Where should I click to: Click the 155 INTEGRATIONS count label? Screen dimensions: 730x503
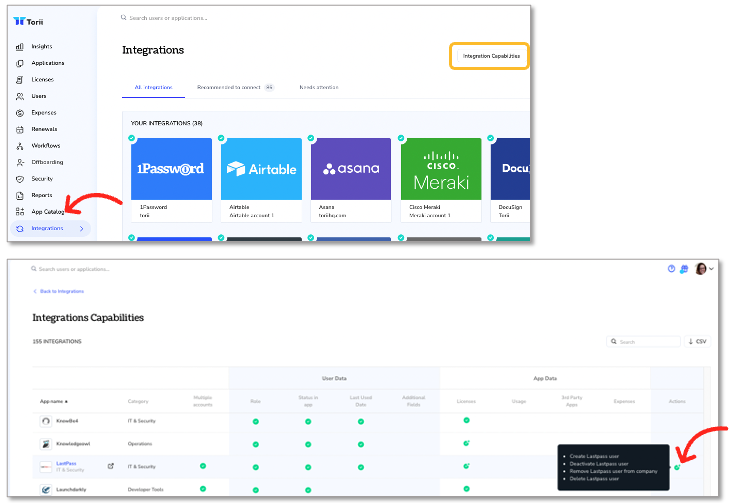point(57,341)
